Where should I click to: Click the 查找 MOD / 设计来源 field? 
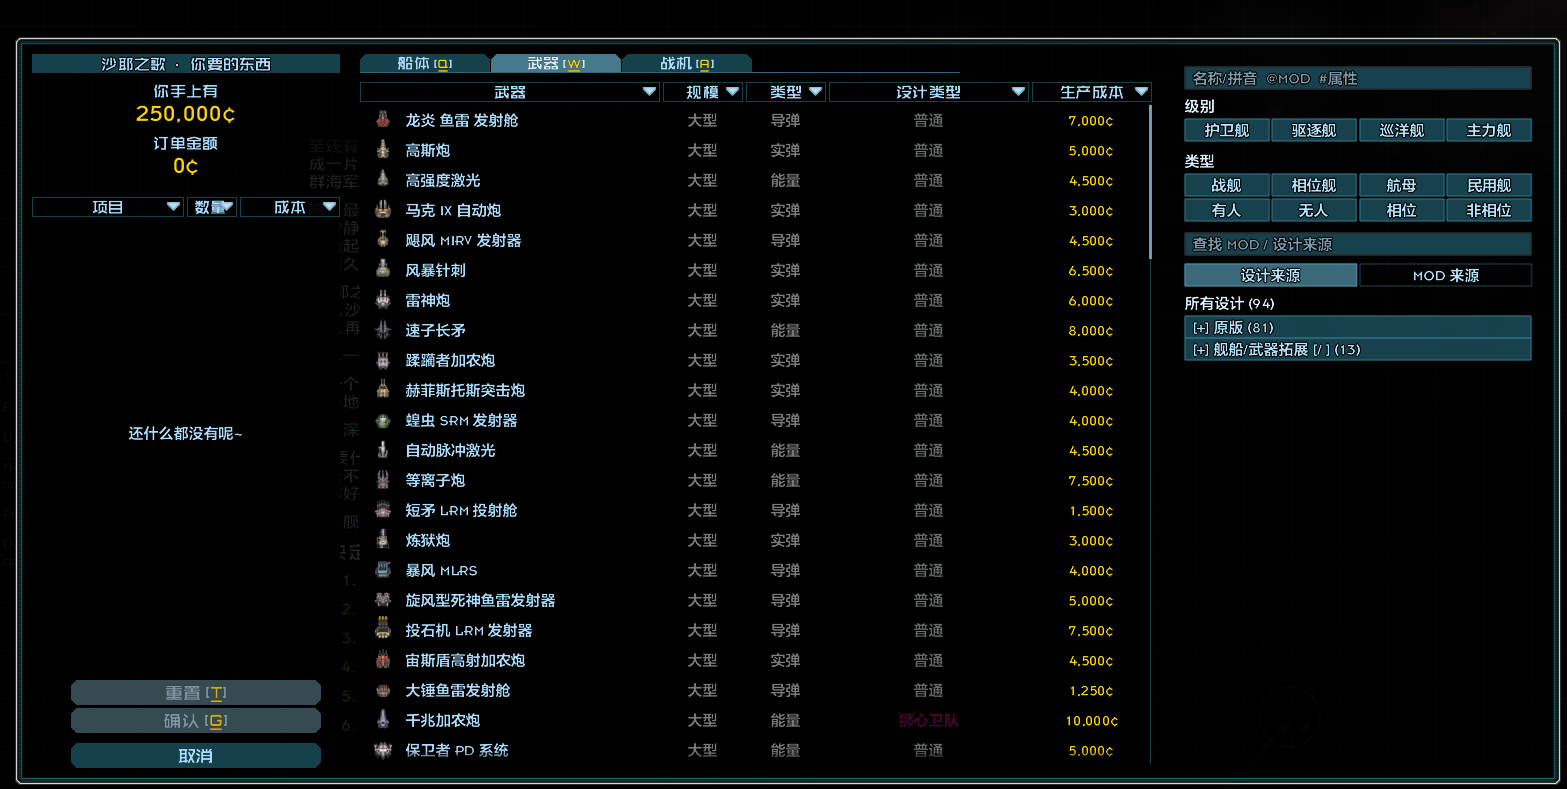pos(1358,244)
